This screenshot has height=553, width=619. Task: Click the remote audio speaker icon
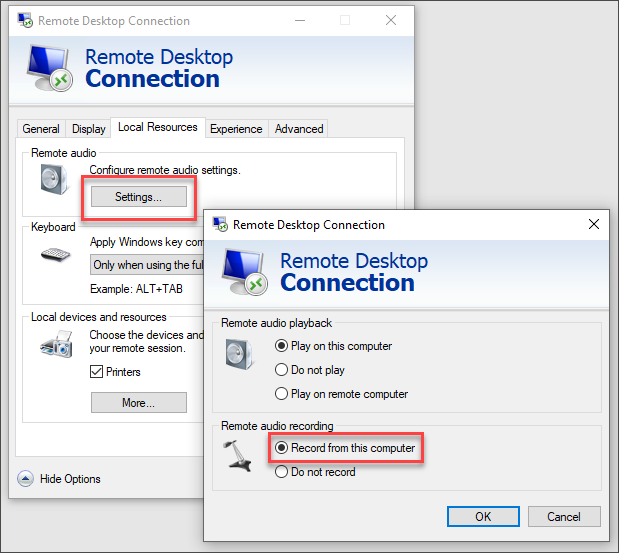[54, 180]
